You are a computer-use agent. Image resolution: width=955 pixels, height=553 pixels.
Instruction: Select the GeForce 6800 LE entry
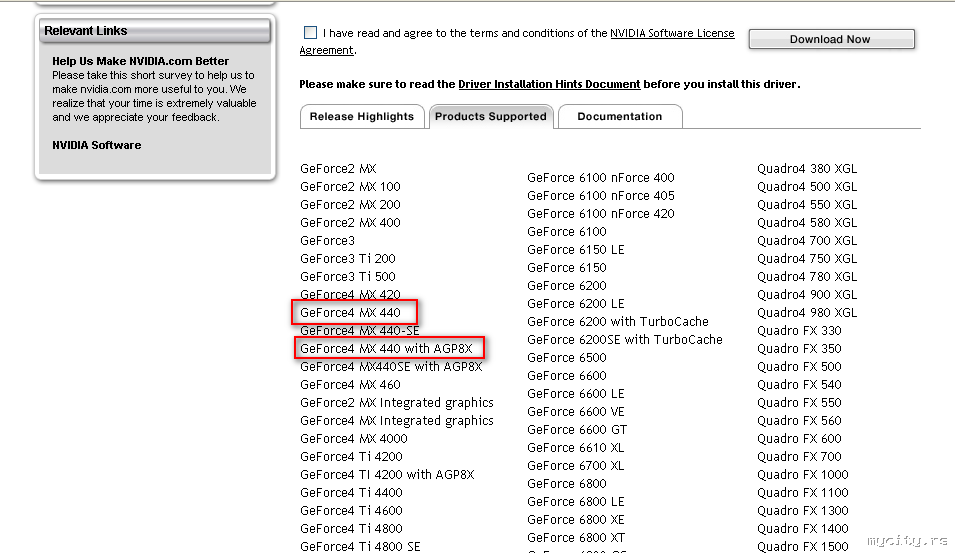pyautogui.click(x=576, y=501)
